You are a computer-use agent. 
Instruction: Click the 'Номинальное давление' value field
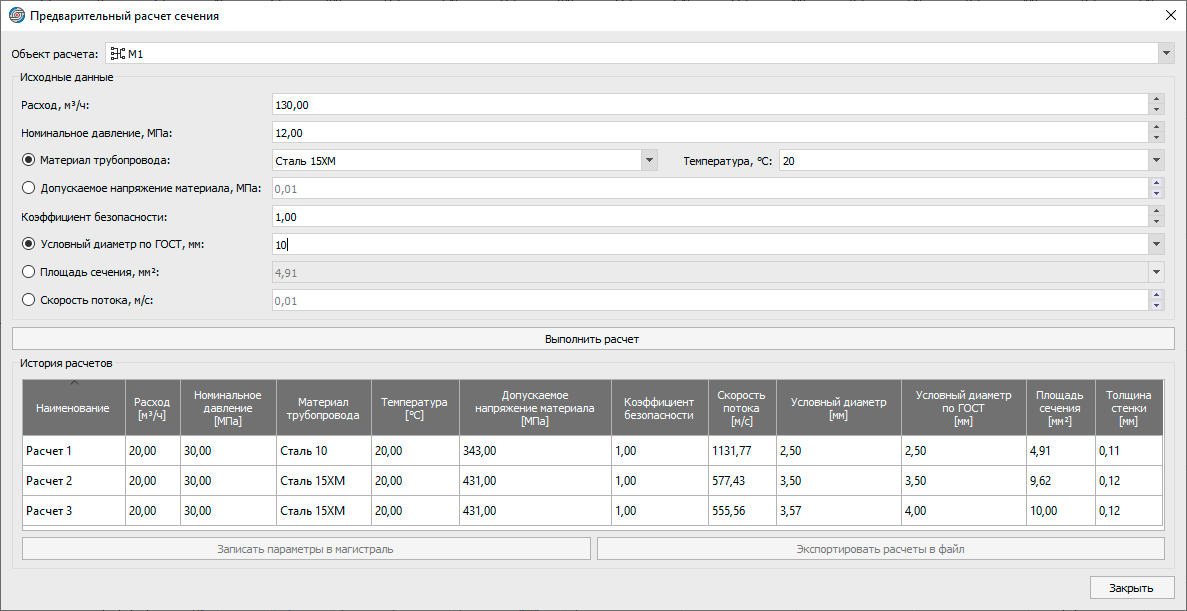(x=708, y=133)
